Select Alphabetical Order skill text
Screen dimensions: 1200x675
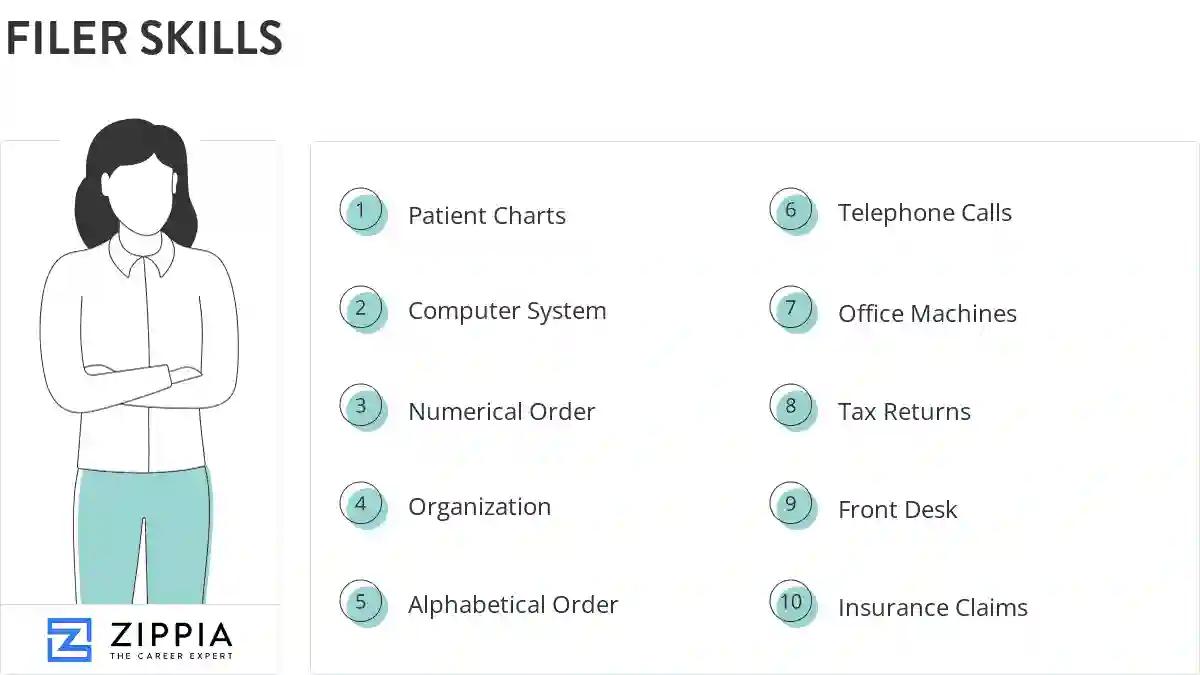(x=513, y=605)
